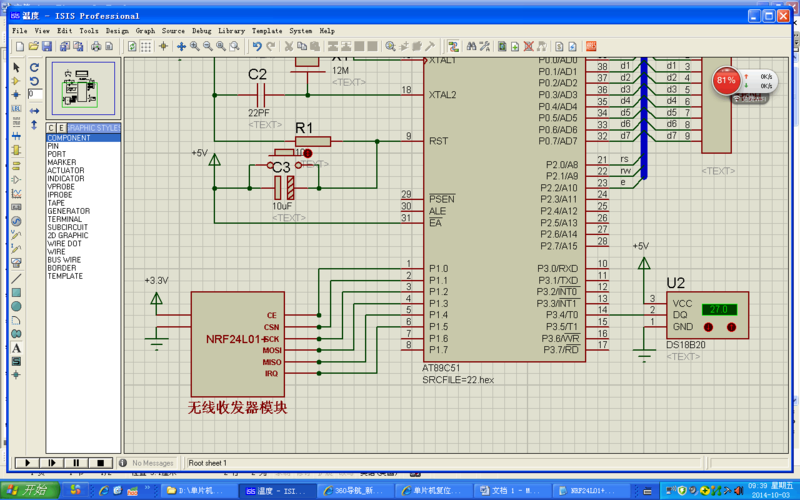Select the Component Mode tool
Screen dimensions: 800x500
[x=16, y=81]
